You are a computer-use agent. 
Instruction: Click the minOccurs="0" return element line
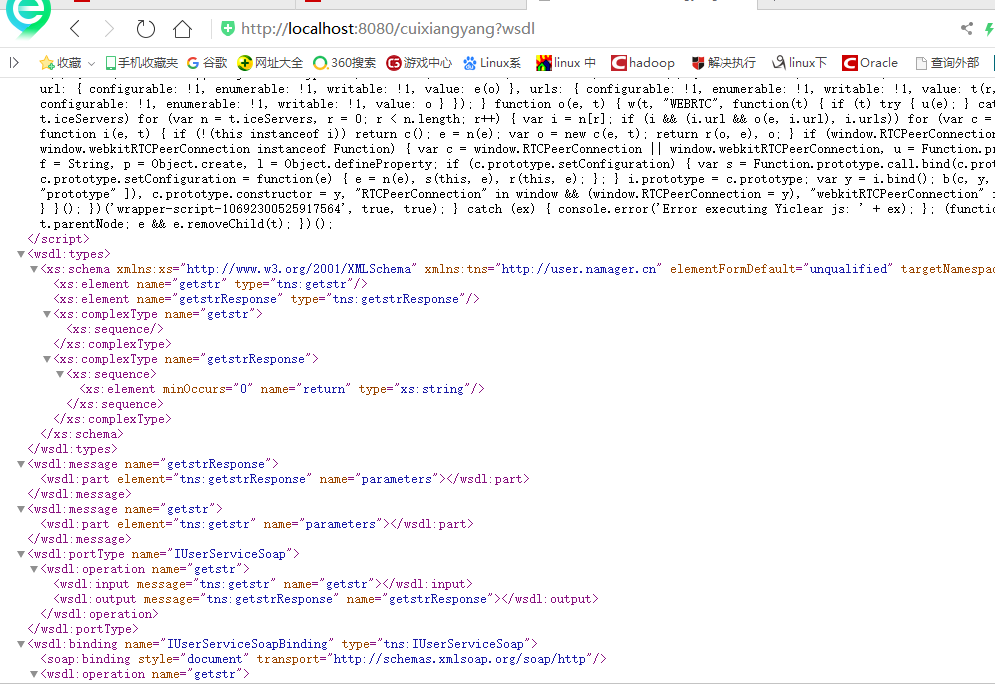[x=282, y=389]
